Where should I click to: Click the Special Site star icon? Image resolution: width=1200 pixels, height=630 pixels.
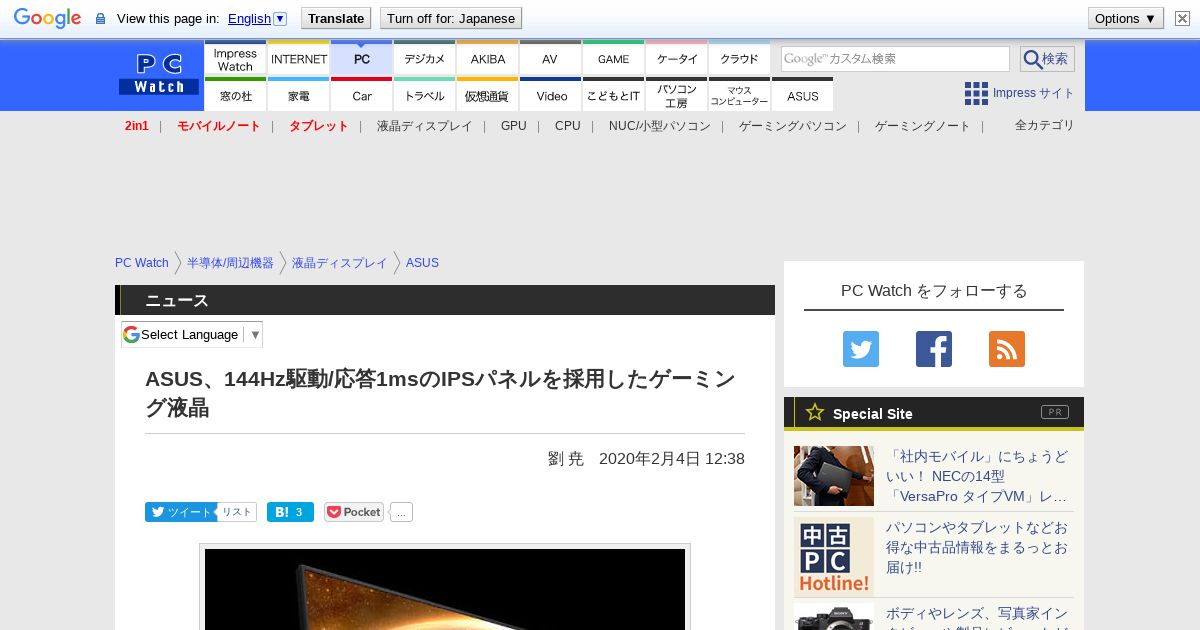(x=815, y=412)
